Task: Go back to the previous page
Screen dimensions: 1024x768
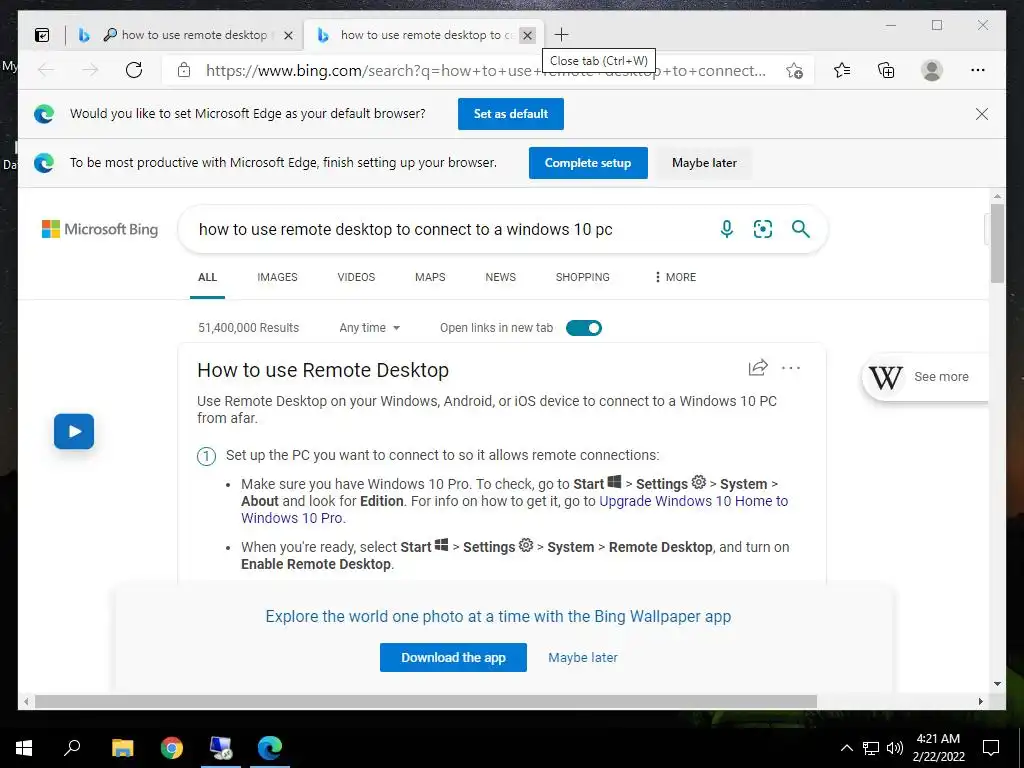Action: pos(46,70)
